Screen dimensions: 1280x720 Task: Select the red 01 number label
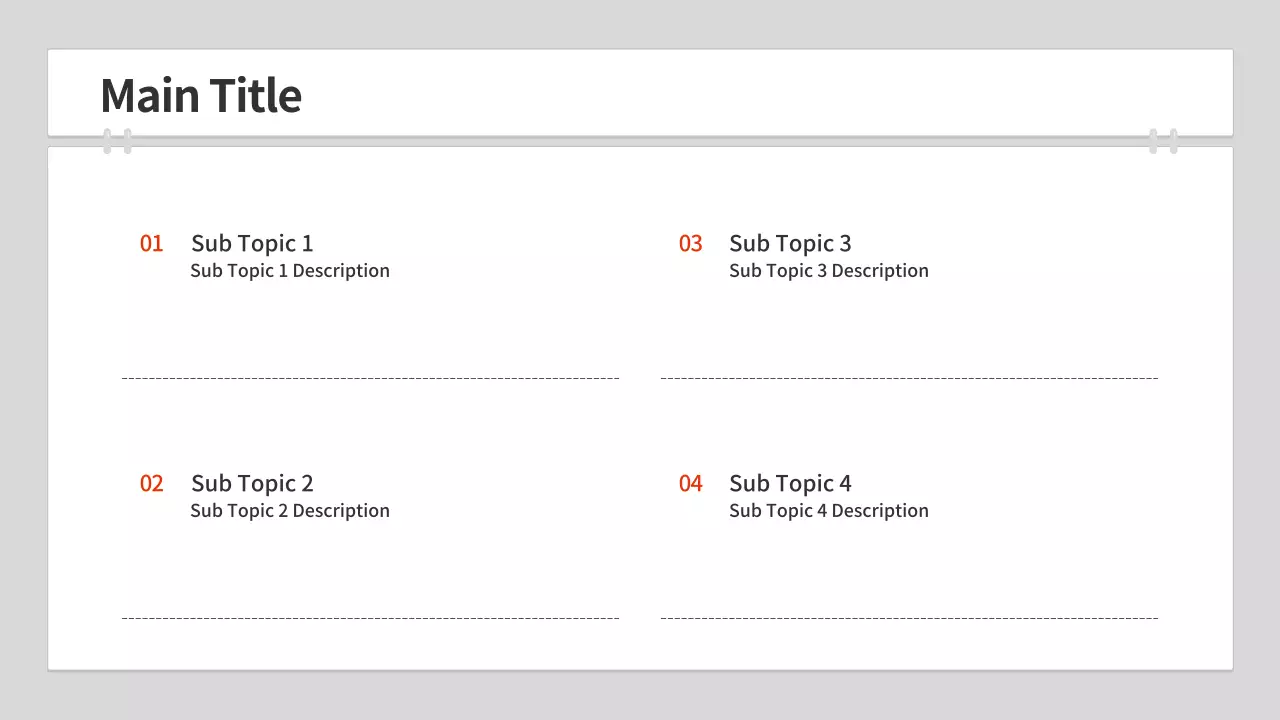(151, 244)
